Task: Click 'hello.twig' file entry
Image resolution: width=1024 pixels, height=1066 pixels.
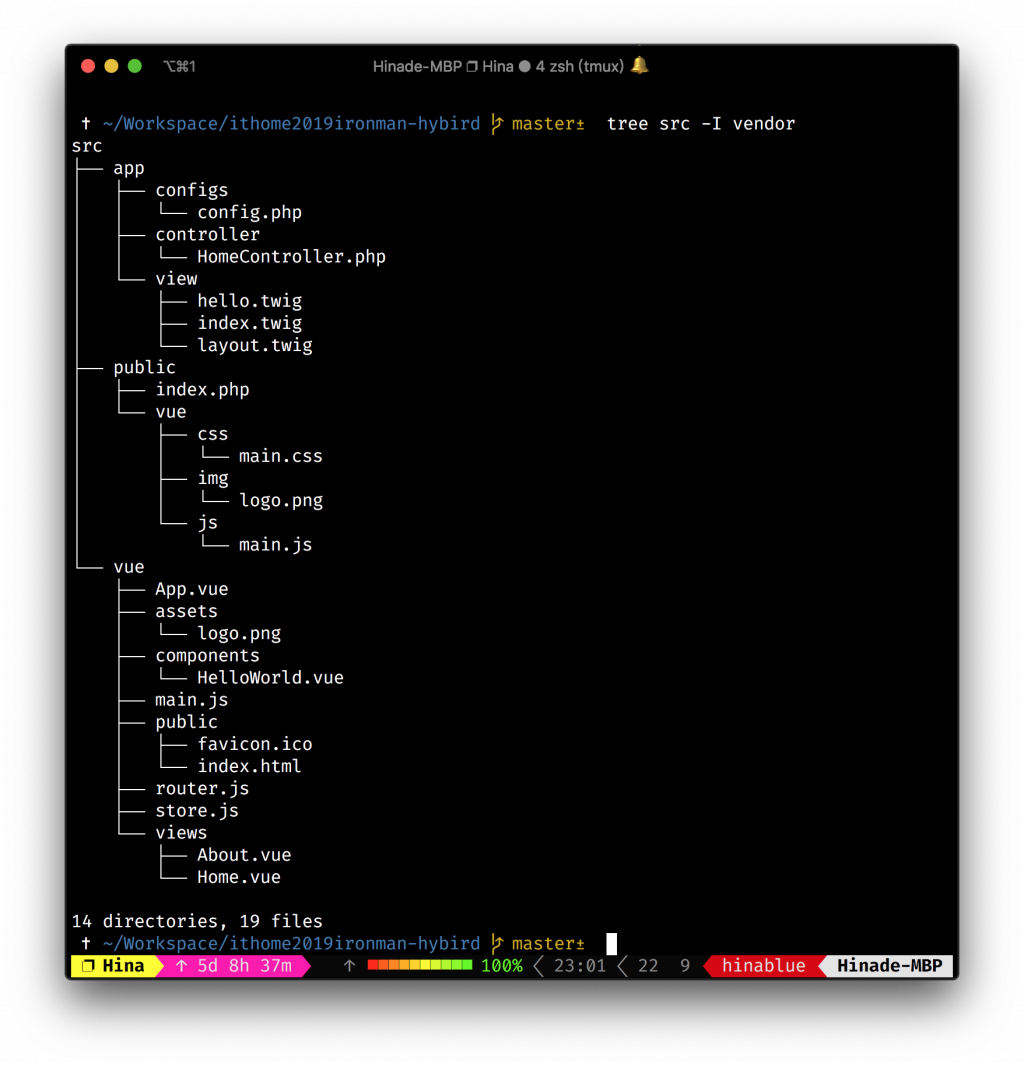Action: (x=250, y=301)
